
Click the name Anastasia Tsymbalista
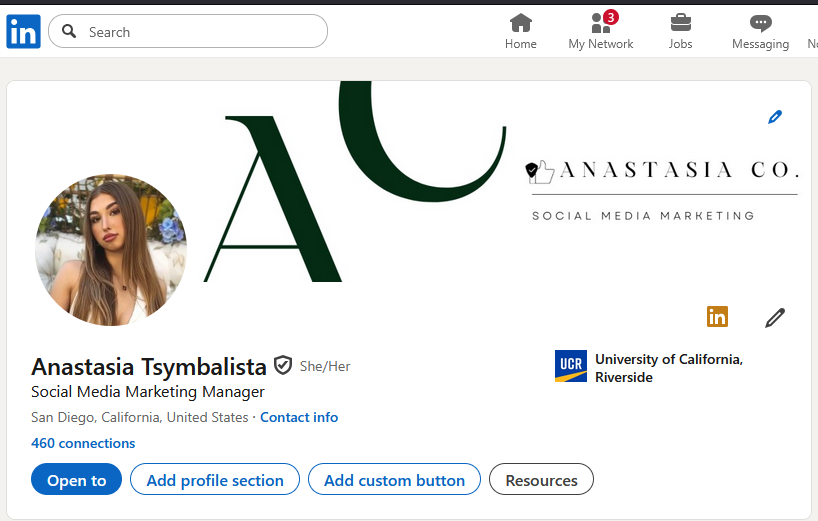coord(149,367)
